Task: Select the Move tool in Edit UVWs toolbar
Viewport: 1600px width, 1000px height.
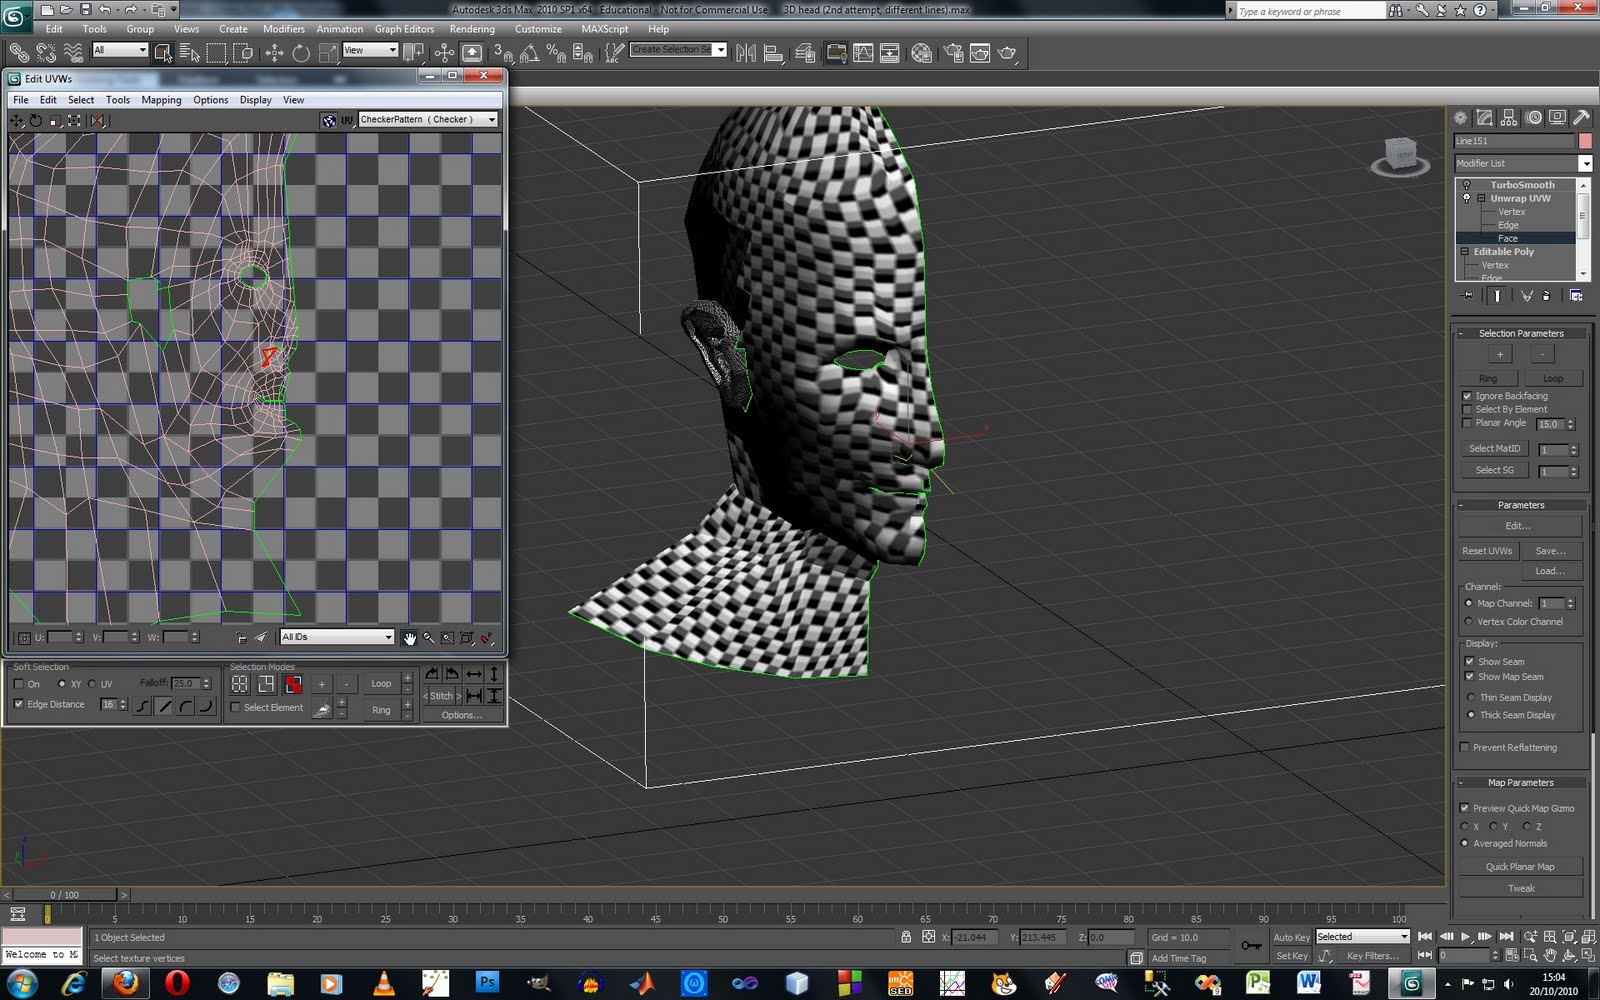Action: click(x=16, y=120)
